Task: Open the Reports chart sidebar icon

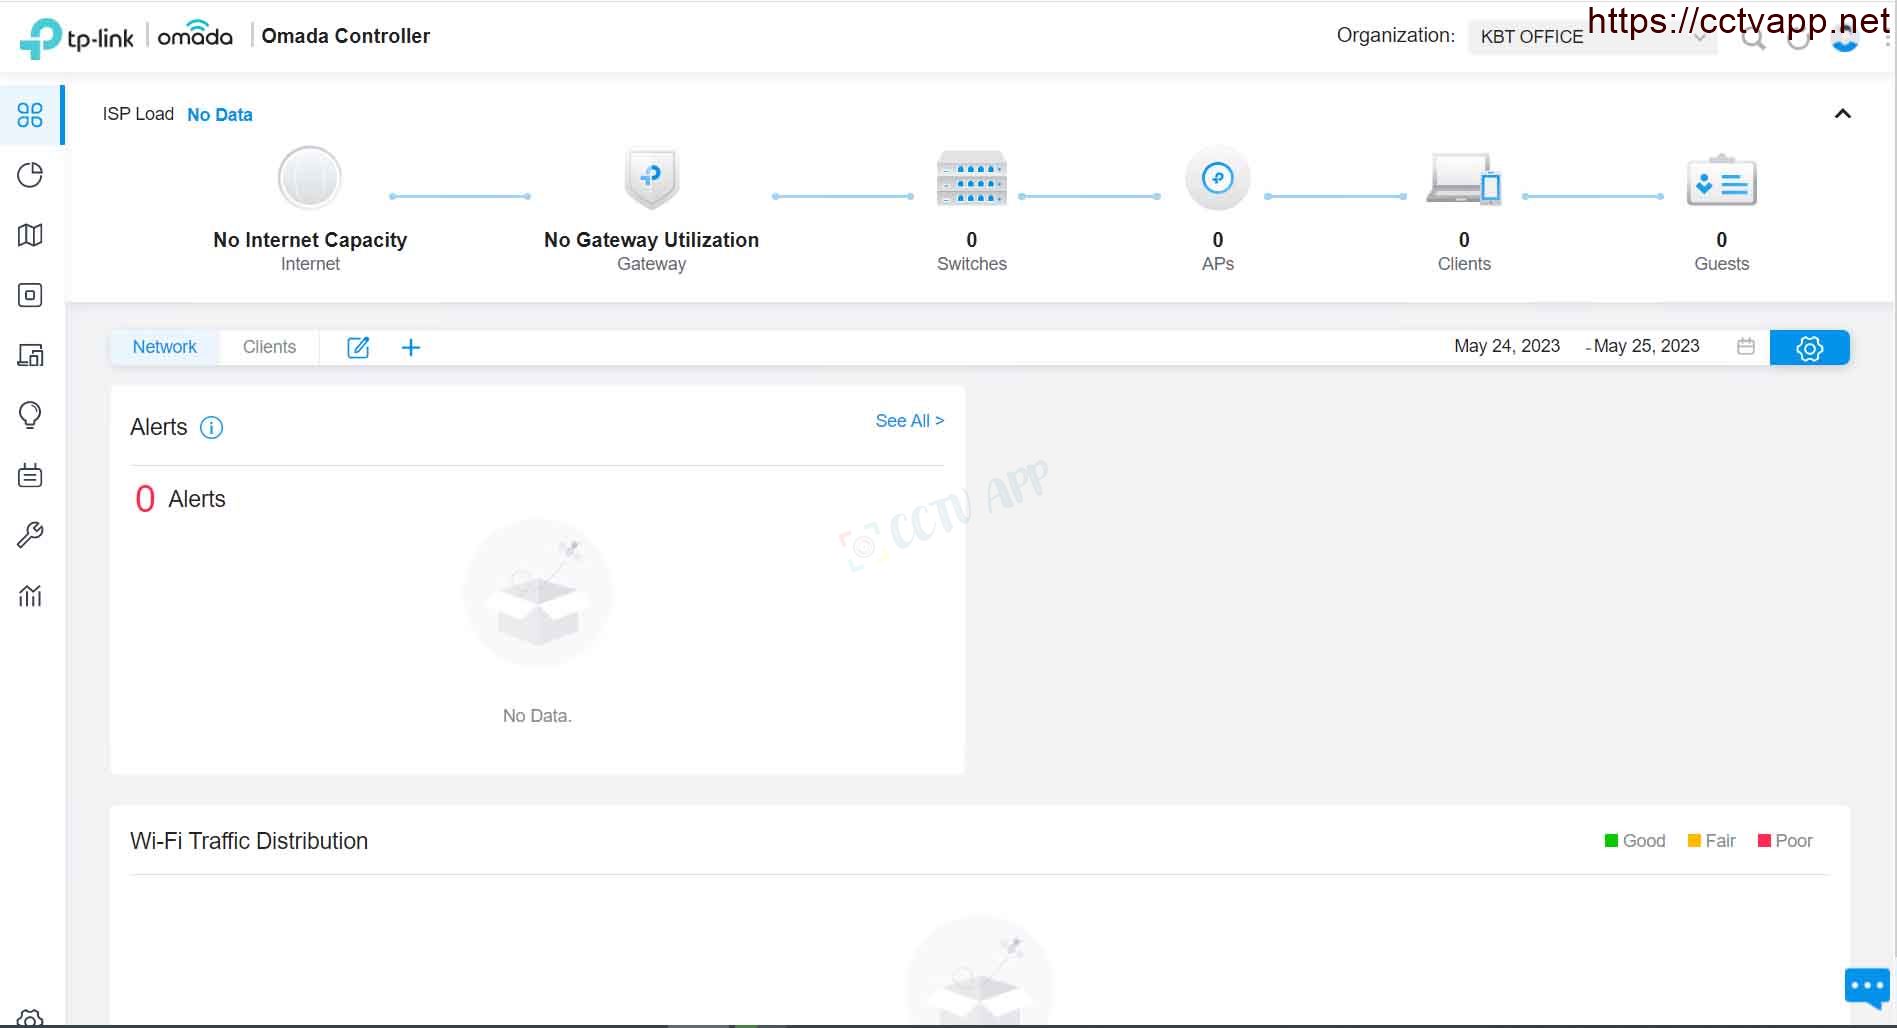Action: click(x=30, y=596)
